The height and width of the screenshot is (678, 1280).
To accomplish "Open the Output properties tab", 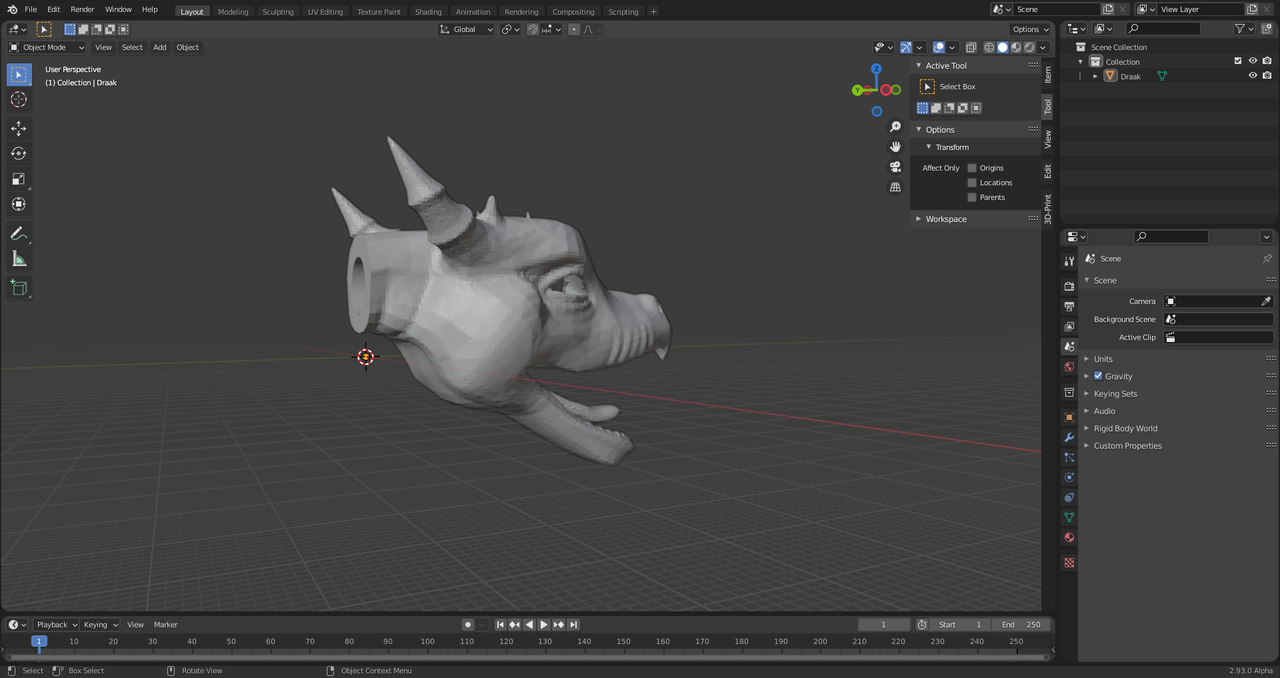I will (1069, 306).
